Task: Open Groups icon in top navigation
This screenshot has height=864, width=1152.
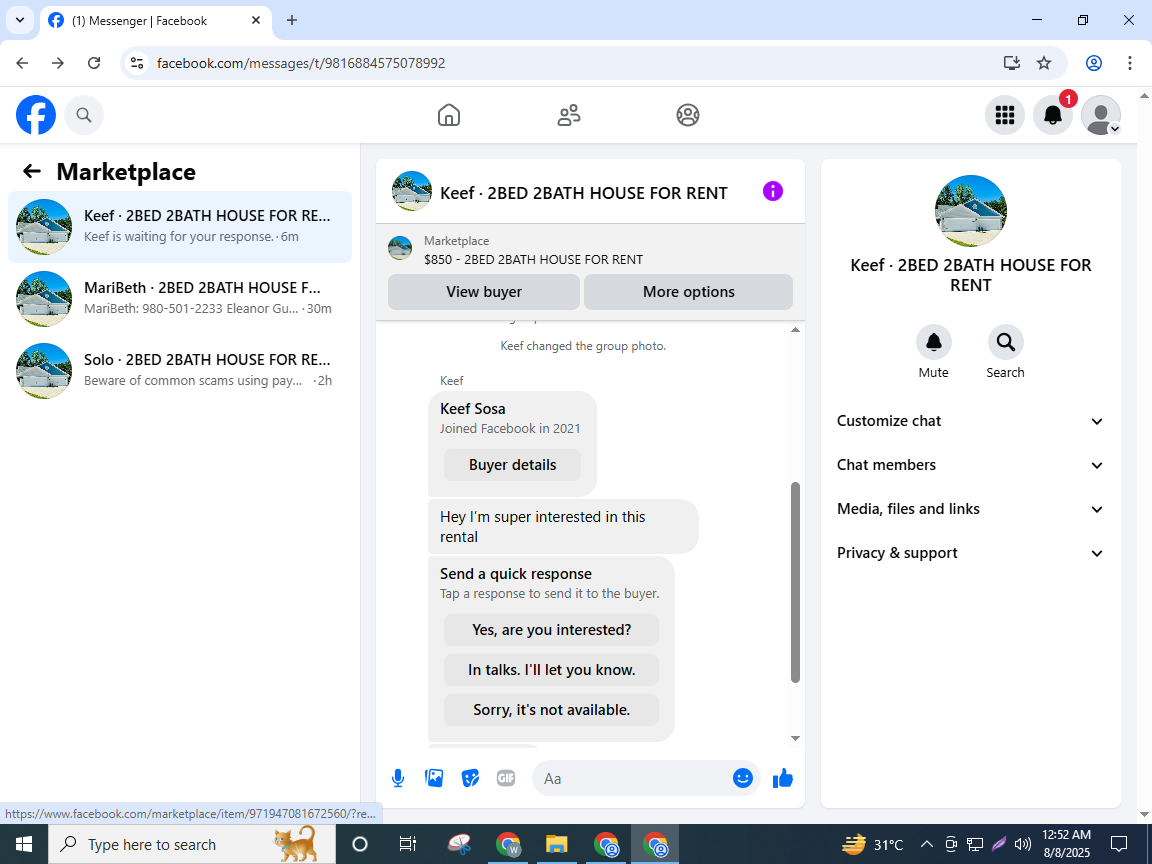Action: (688, 115)
